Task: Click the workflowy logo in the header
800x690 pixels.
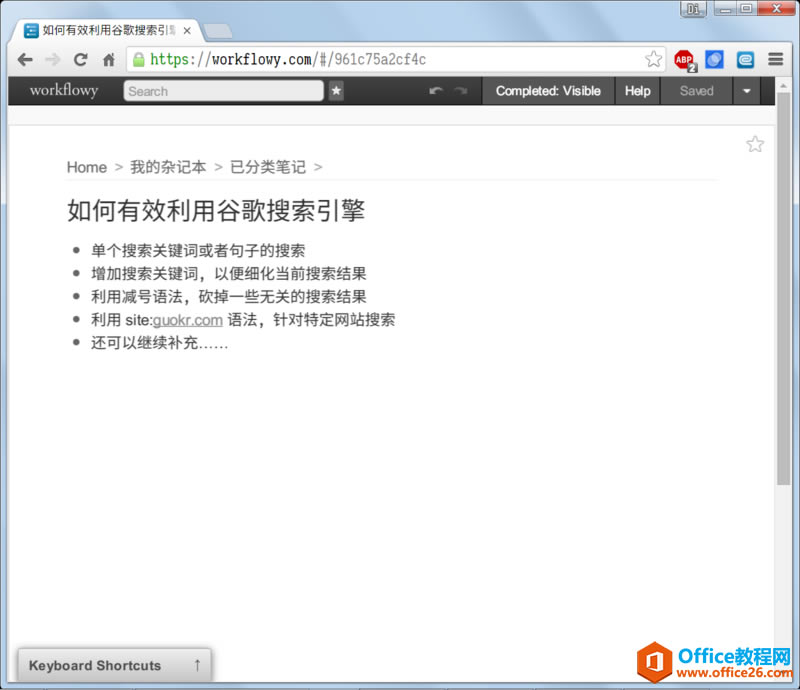Action: (x=62, y=91)
